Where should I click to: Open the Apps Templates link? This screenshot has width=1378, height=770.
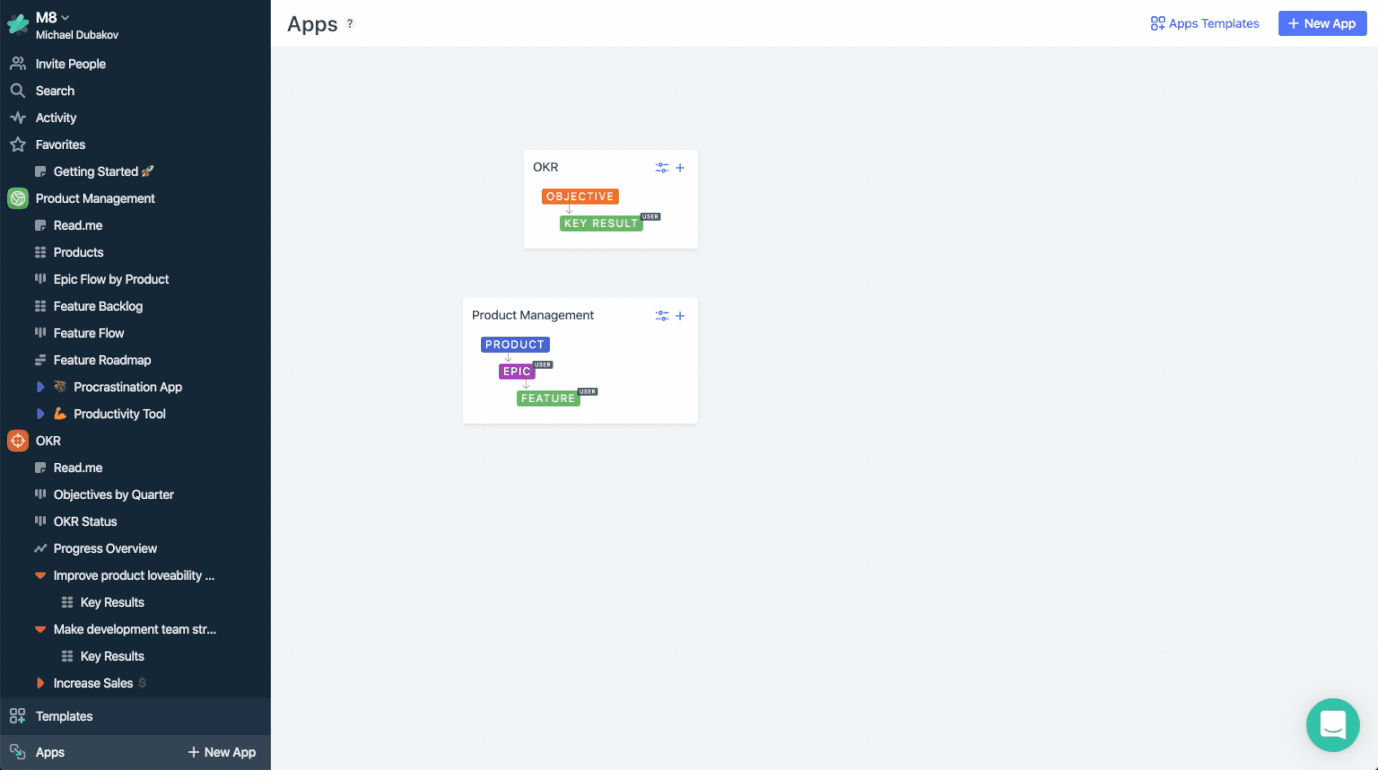coord(1205,24)
